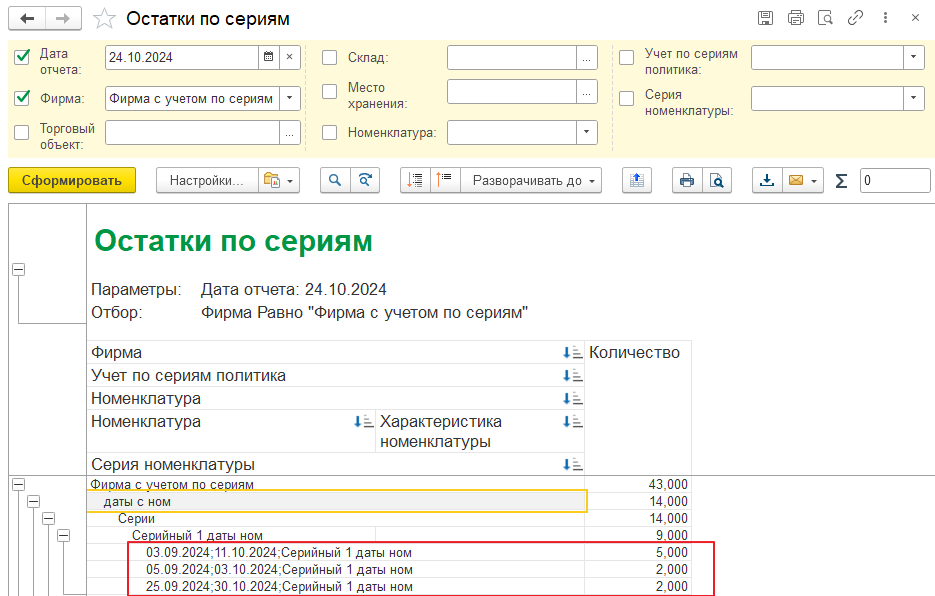Screen dimensions: 935x596
Task: Select the row 03.09.2024;11.10.2024 series
Action: tap(279, 552)
